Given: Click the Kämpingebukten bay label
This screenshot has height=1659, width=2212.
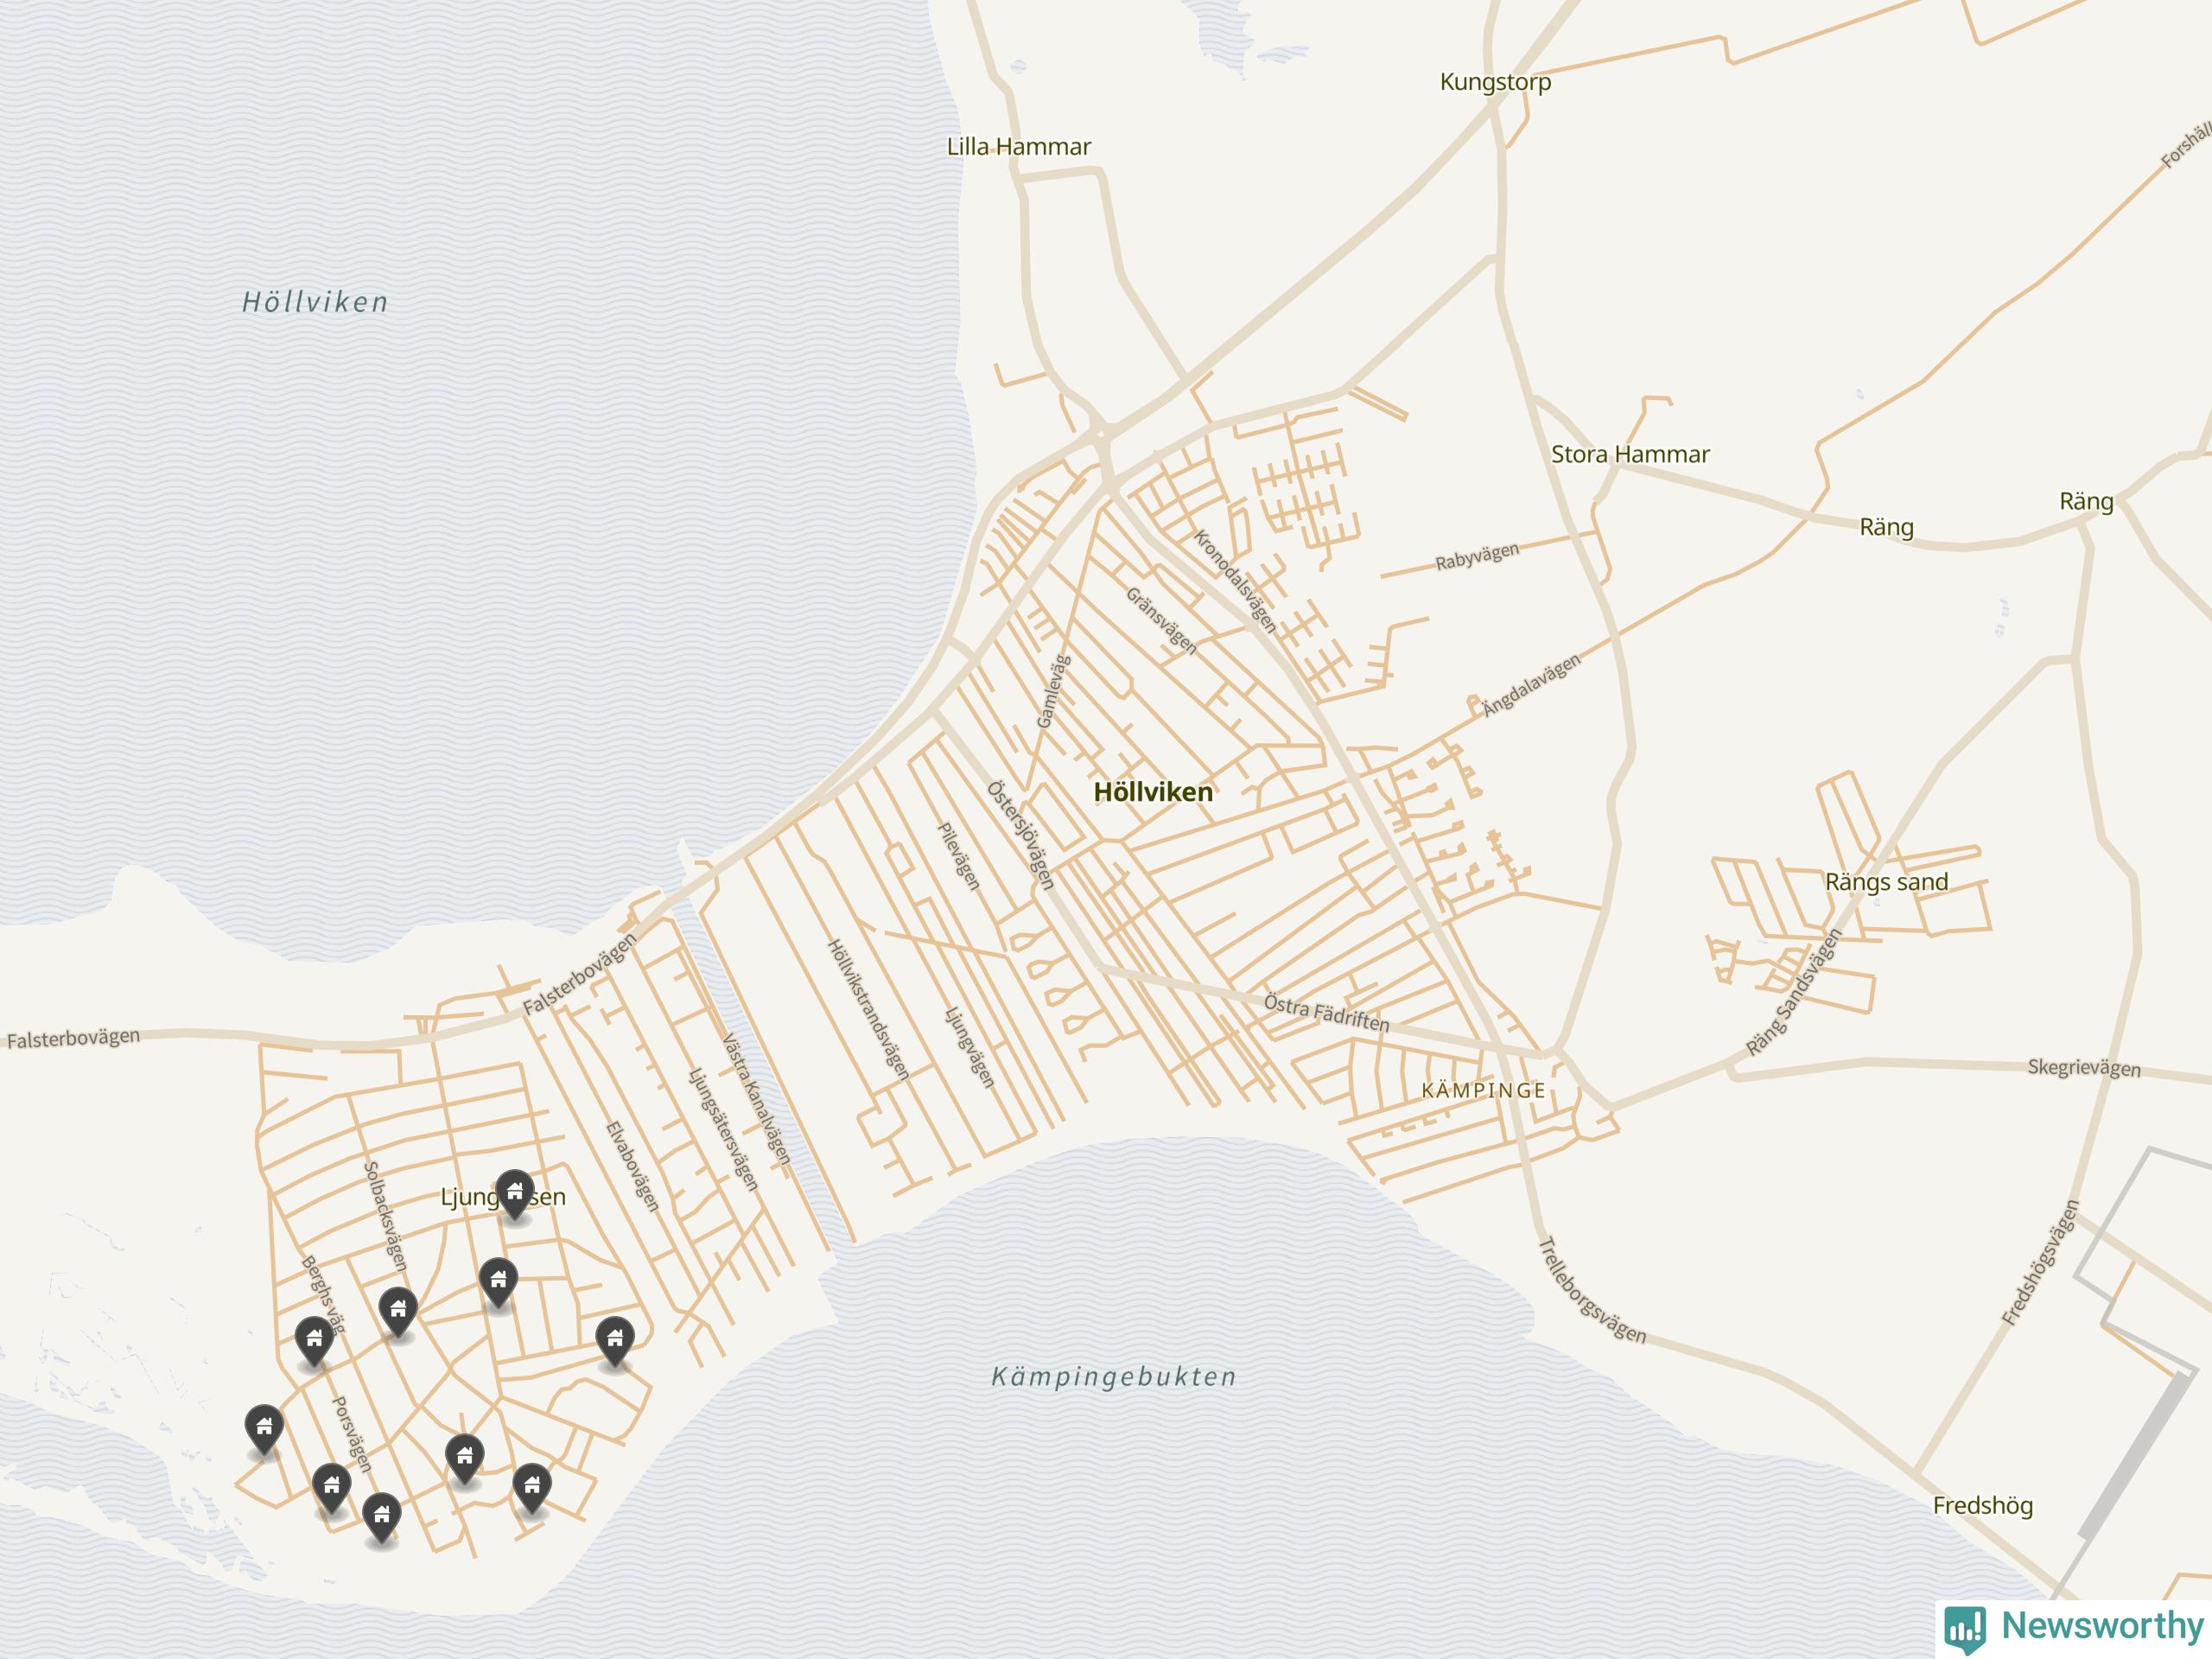Looking at the screenshot, I should click(x=1113, y=1377).
